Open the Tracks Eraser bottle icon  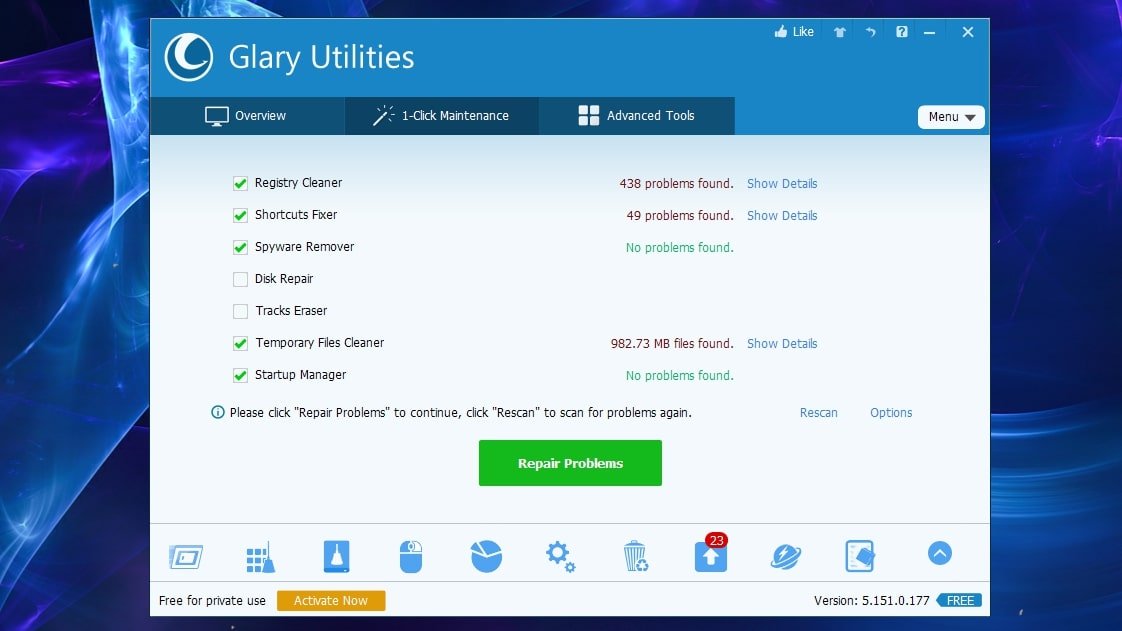tap(336, 557)
